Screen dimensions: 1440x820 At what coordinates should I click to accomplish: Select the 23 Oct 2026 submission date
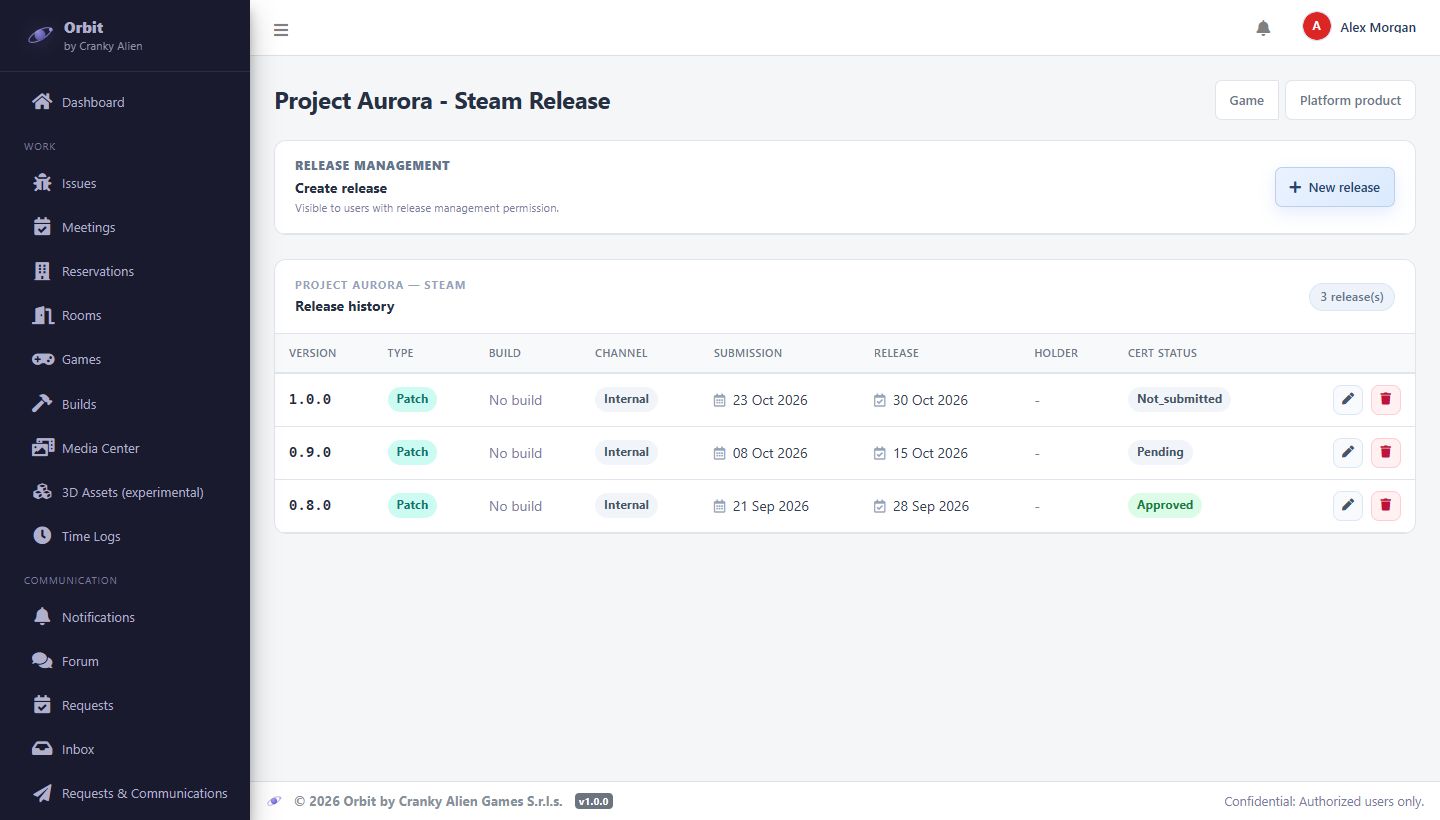770,400
